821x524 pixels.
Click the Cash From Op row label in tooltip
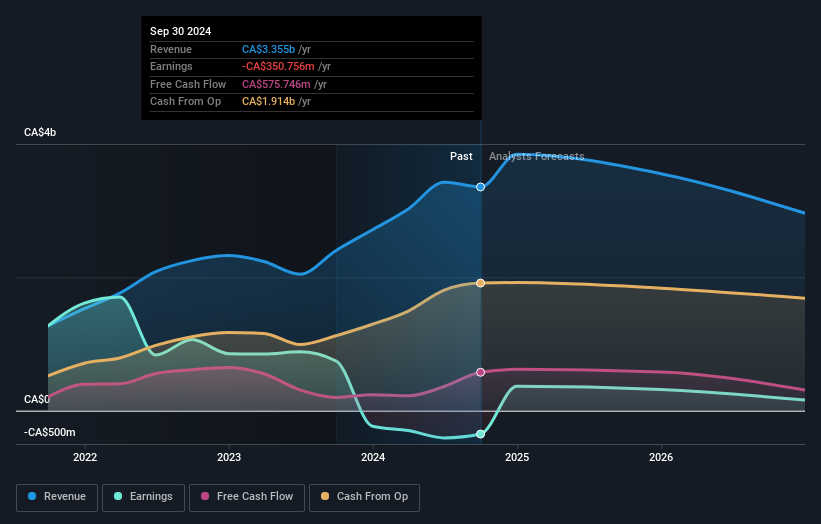(x=185, y=102)
